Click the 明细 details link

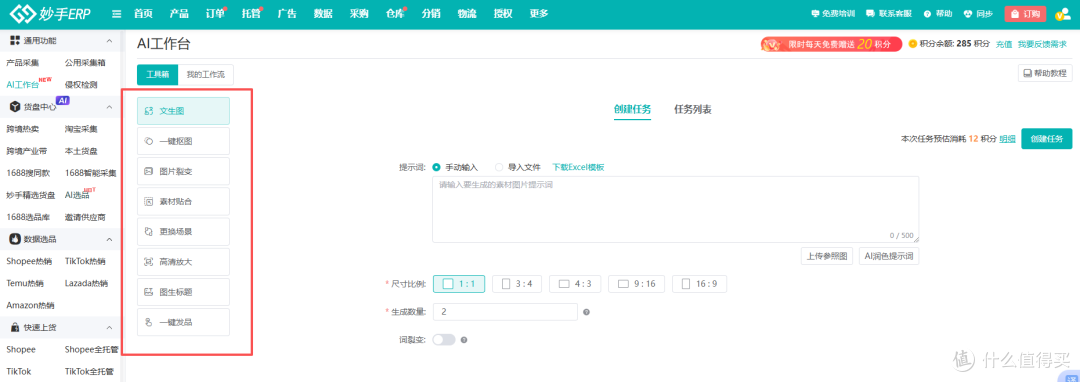click(1008, 139)
